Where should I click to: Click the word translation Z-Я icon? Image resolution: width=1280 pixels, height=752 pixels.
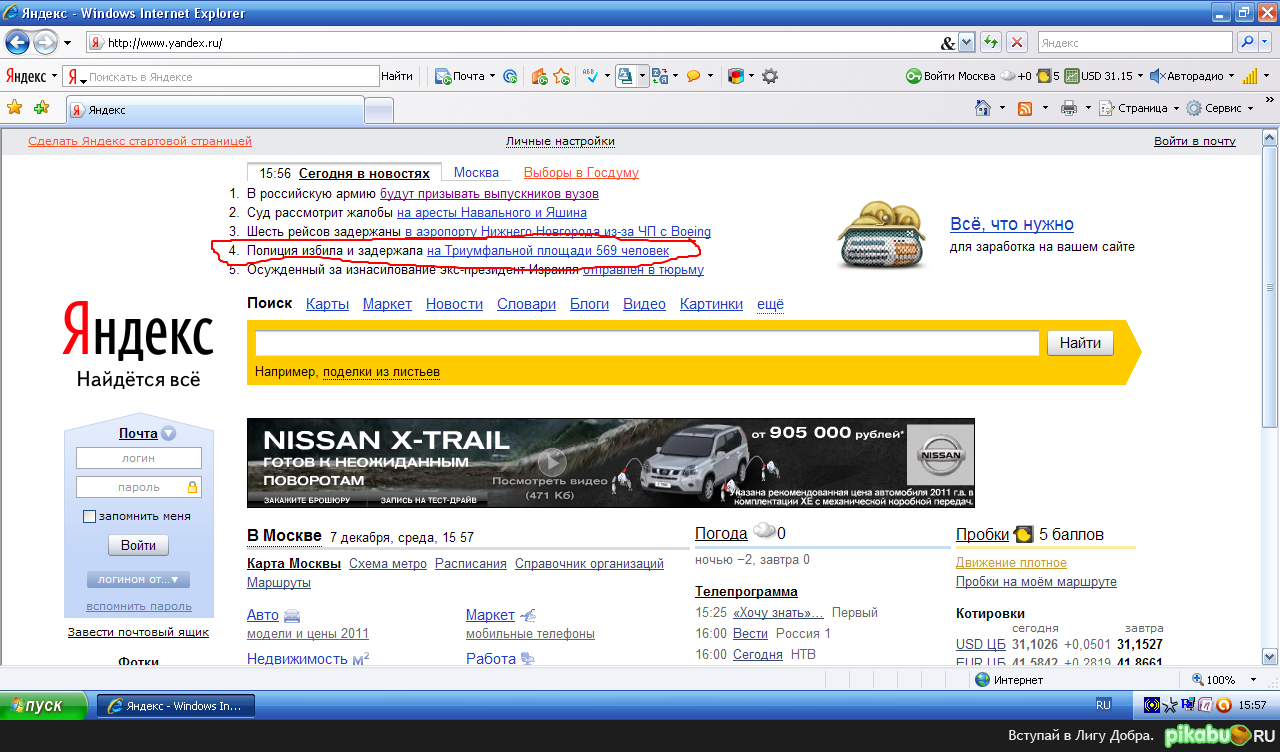click(x=662, y=76)
